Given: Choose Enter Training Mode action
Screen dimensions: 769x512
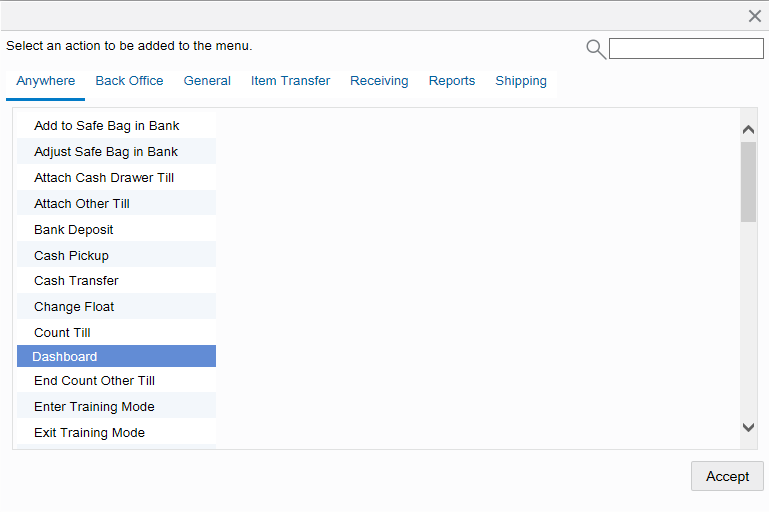Looking at the screenshot, I should pos(116,407).
